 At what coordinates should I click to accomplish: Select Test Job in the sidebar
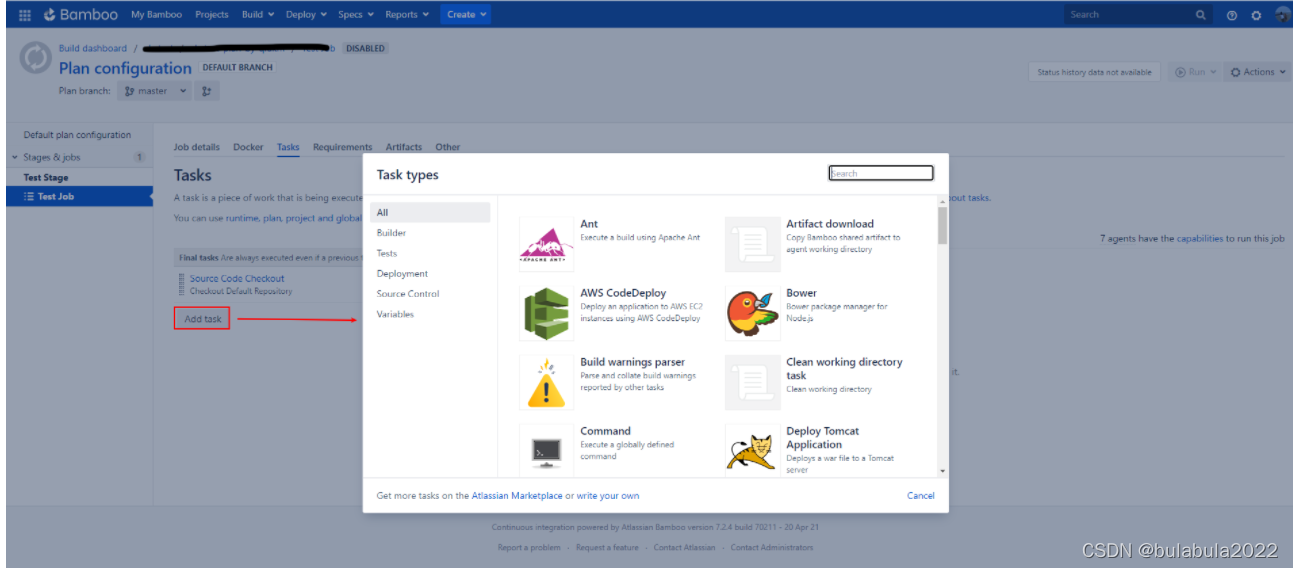click(x=79, y=197)
